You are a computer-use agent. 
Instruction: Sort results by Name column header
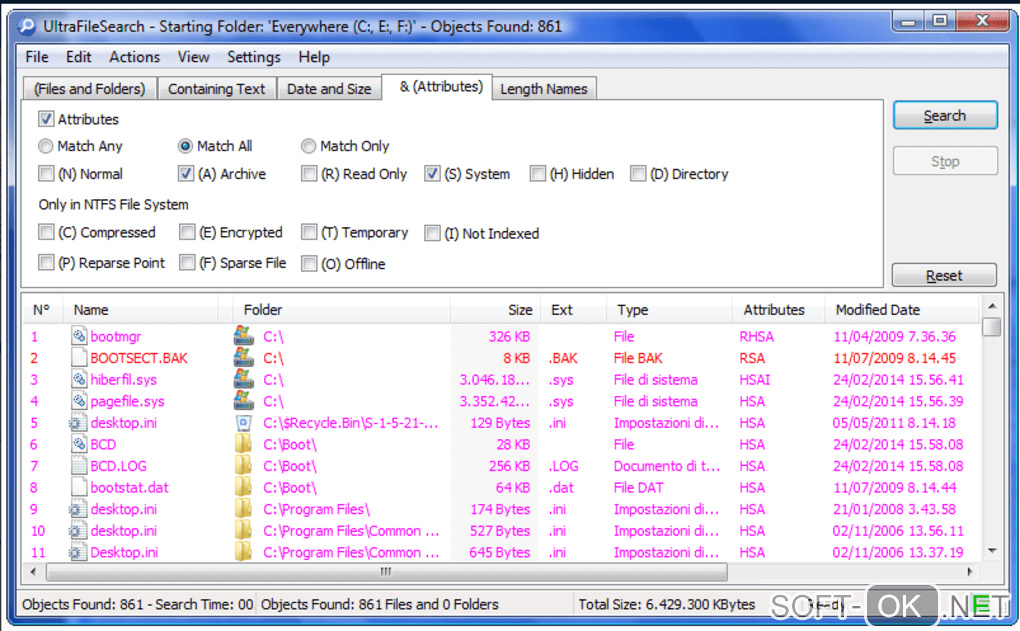click(140, 310)
